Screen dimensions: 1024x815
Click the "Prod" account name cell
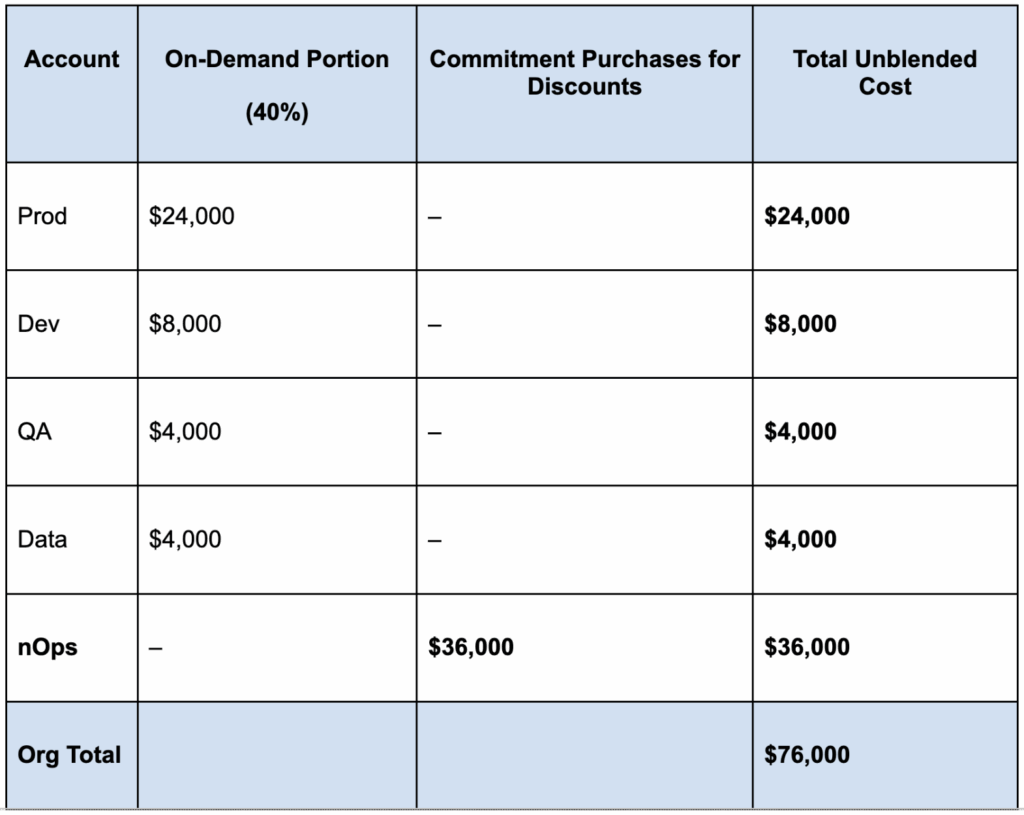[x=43, y=216]
